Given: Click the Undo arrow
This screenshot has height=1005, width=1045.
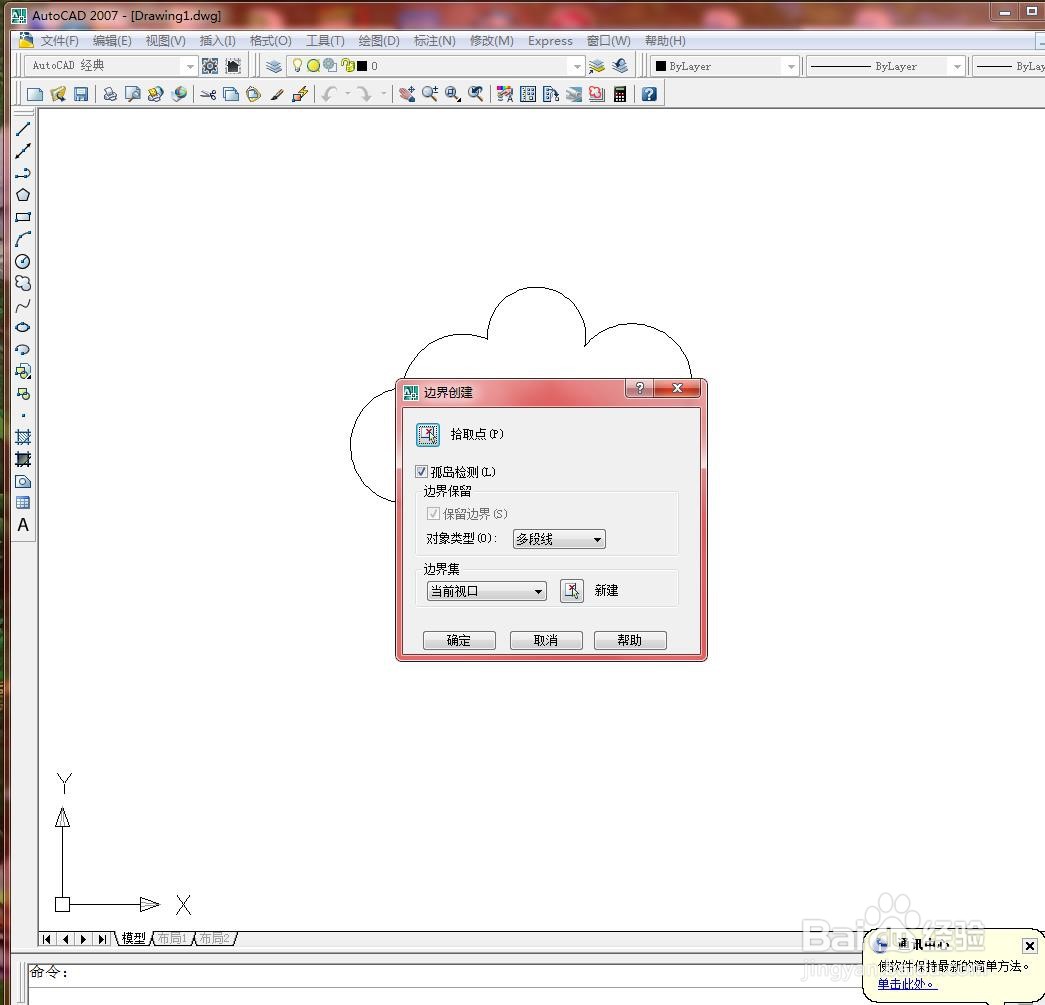Looking at the screenshot, I should [329, 94].
